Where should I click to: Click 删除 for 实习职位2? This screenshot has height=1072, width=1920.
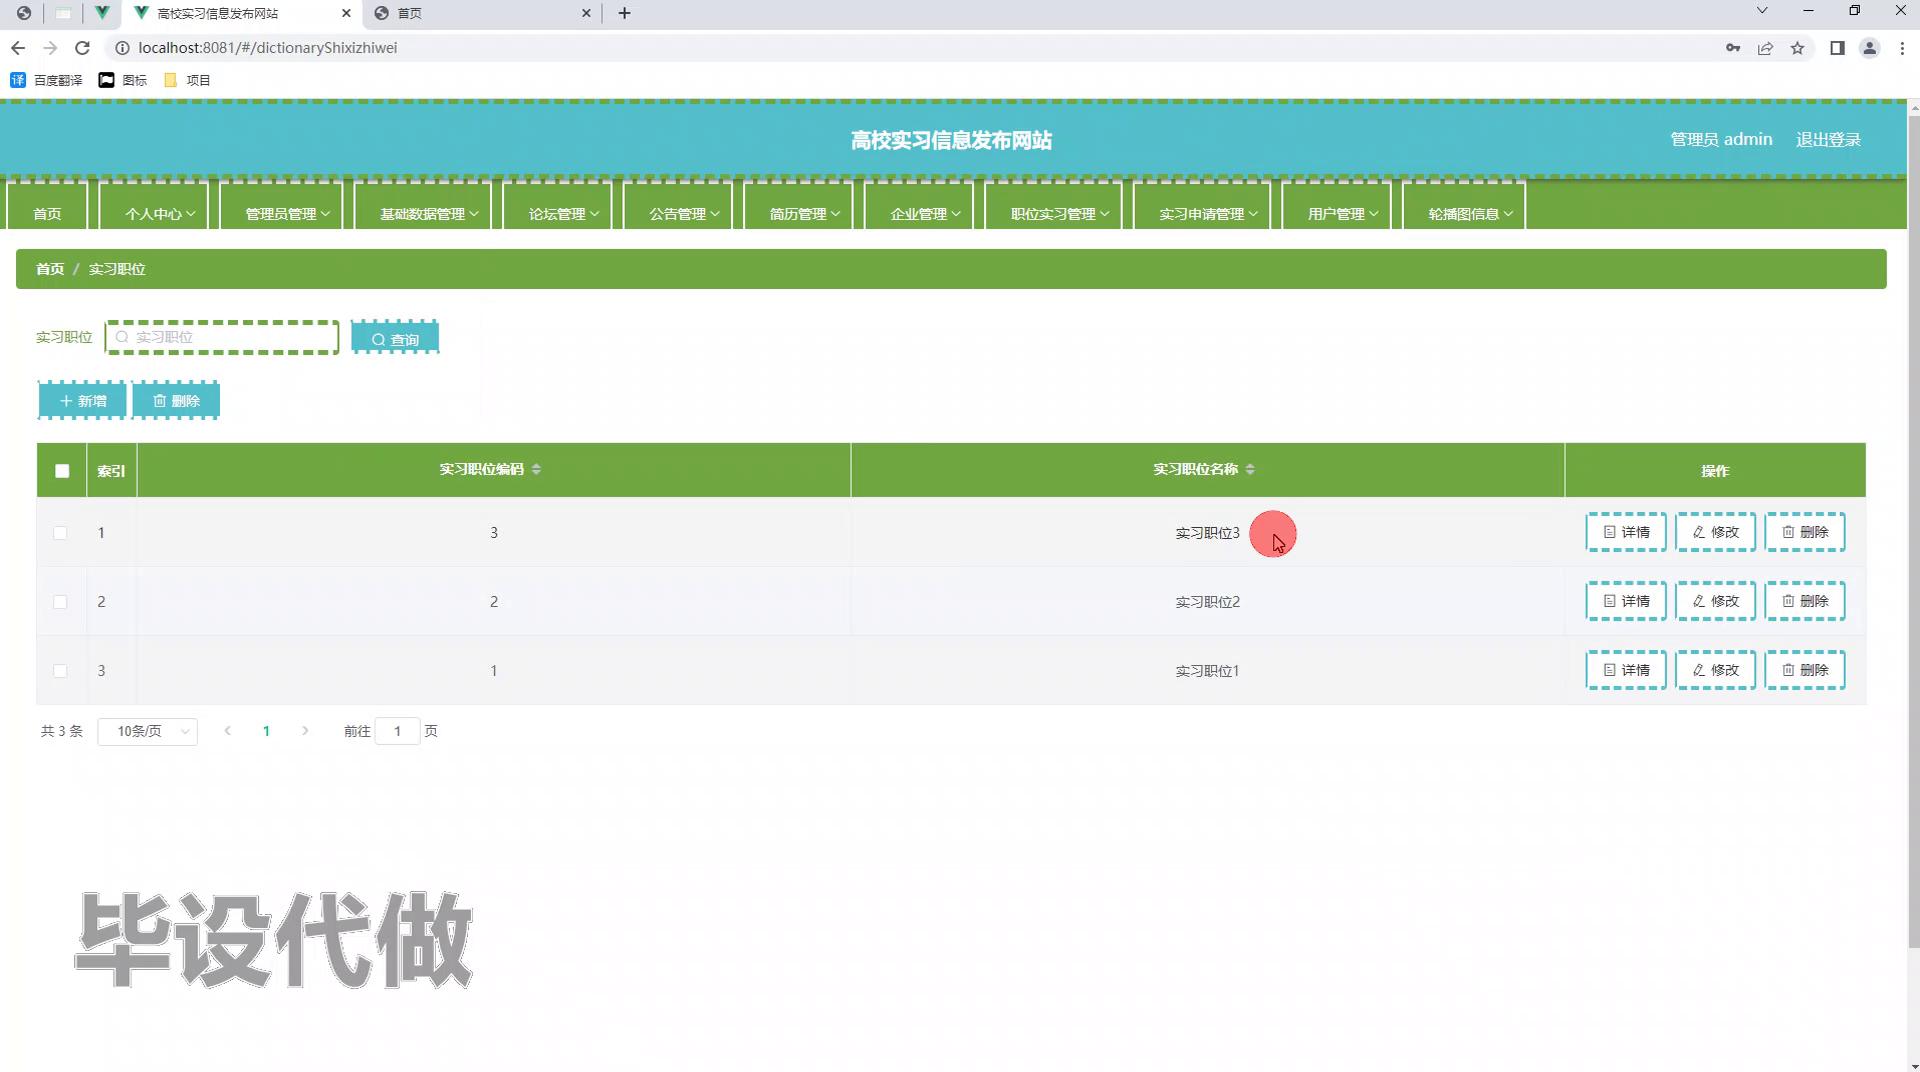coord(1805,601)
